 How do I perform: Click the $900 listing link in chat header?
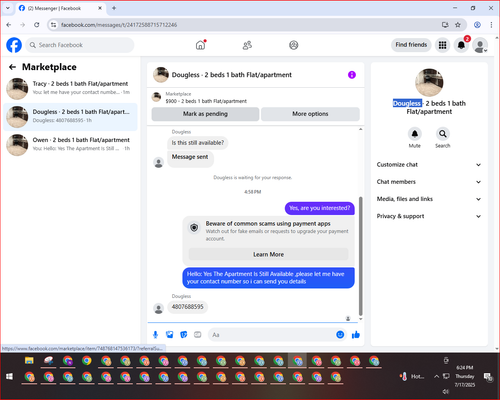[206, 101]
